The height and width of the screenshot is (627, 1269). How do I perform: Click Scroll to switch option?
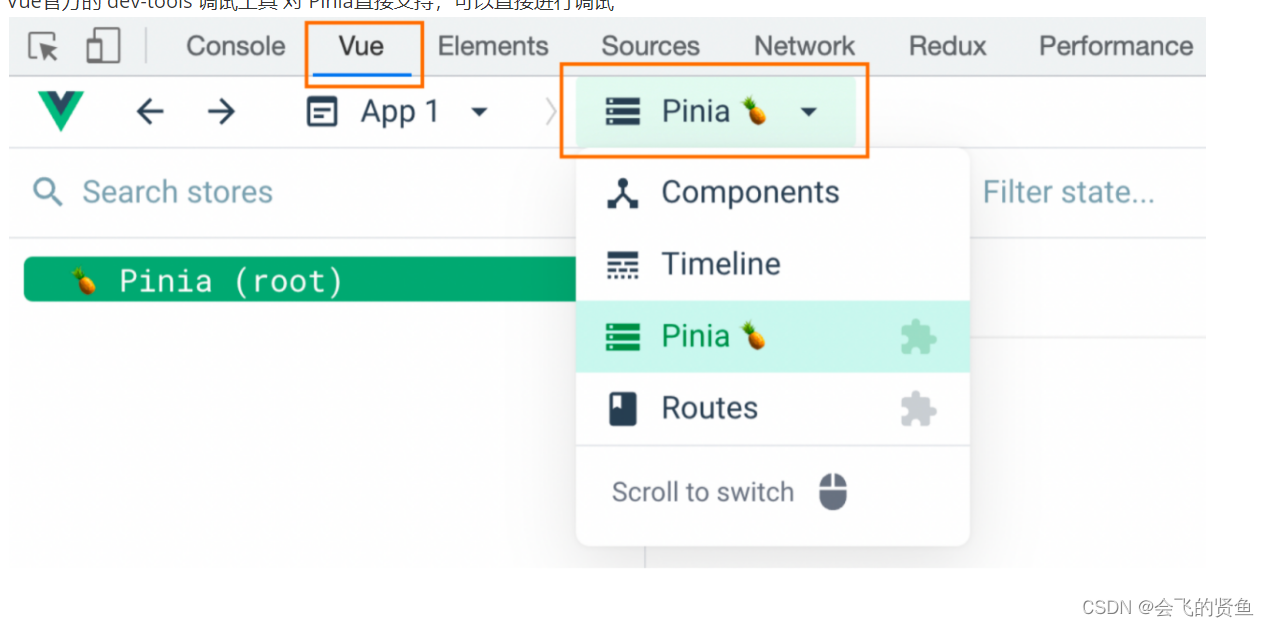pyautogui.click(x=702, y=492)
